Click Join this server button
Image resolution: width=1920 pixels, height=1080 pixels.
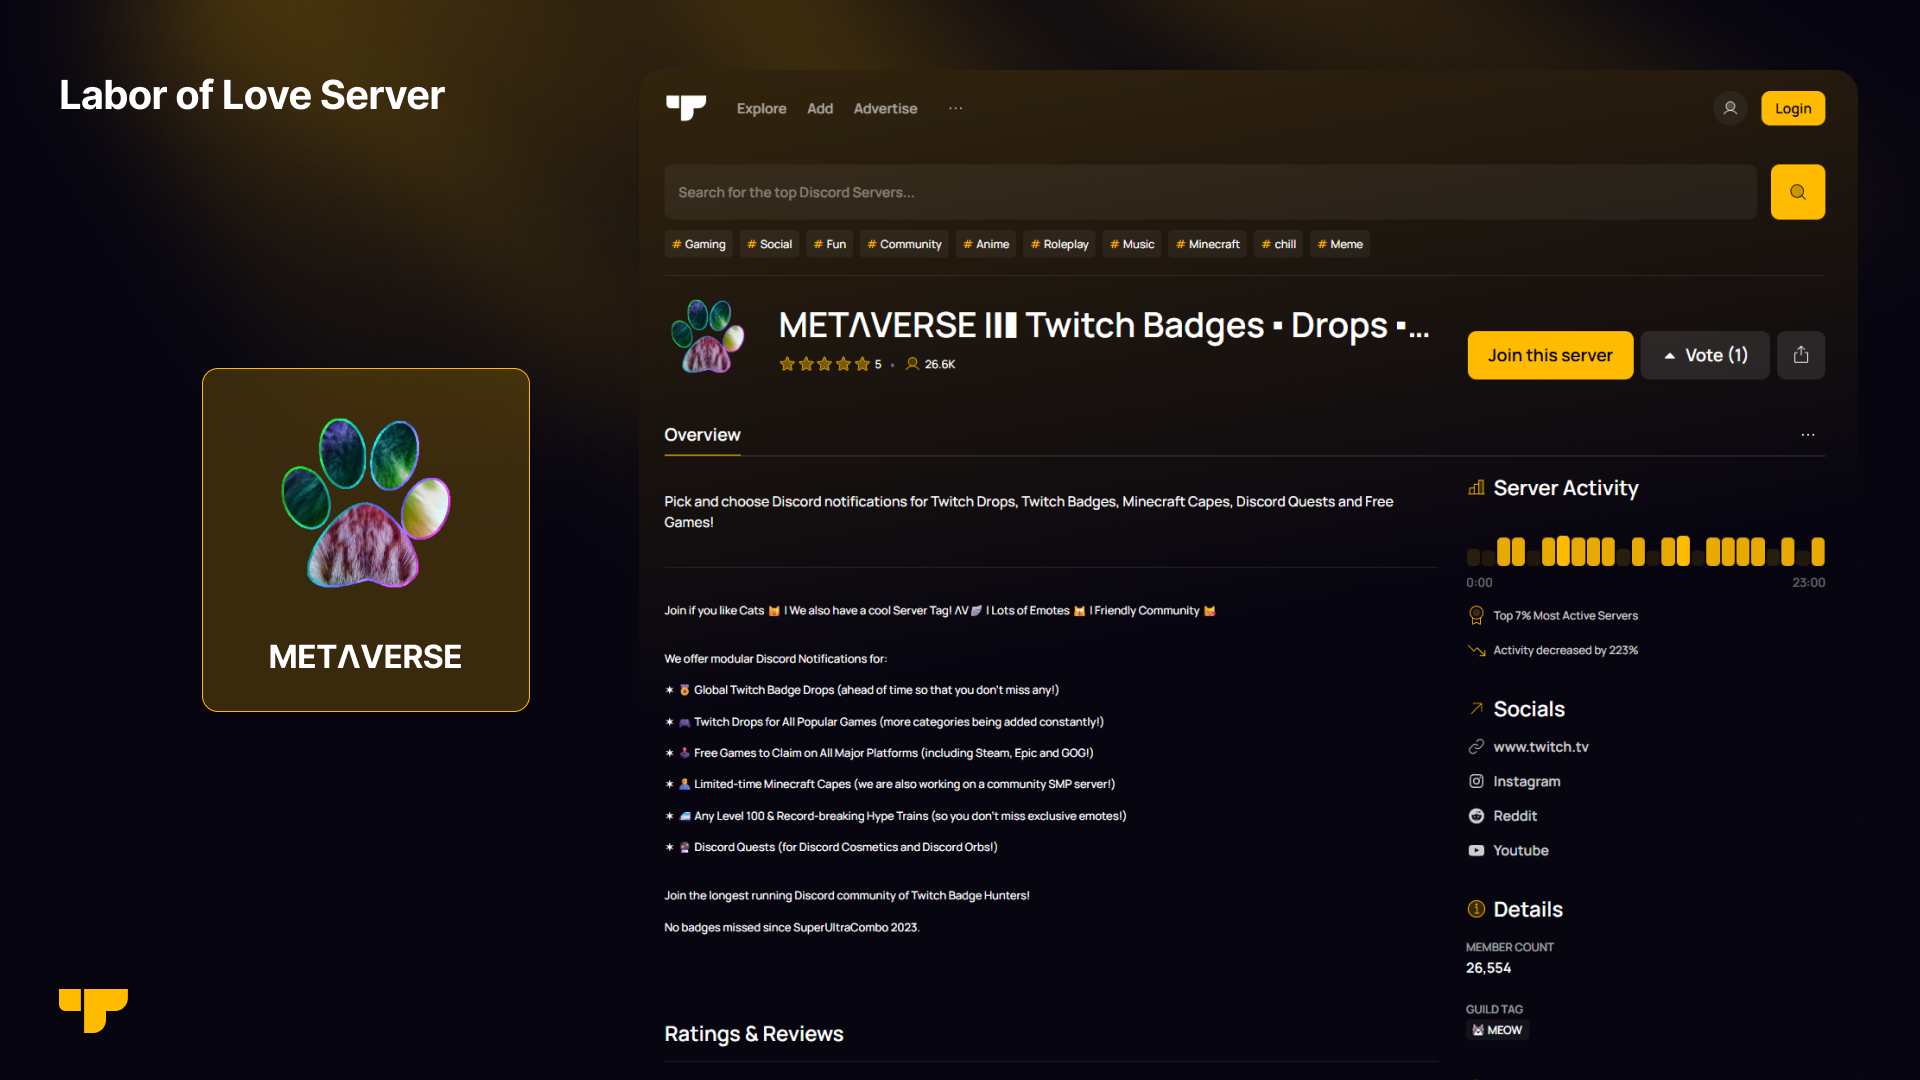pyautogui.click(x=1550, y=355)
